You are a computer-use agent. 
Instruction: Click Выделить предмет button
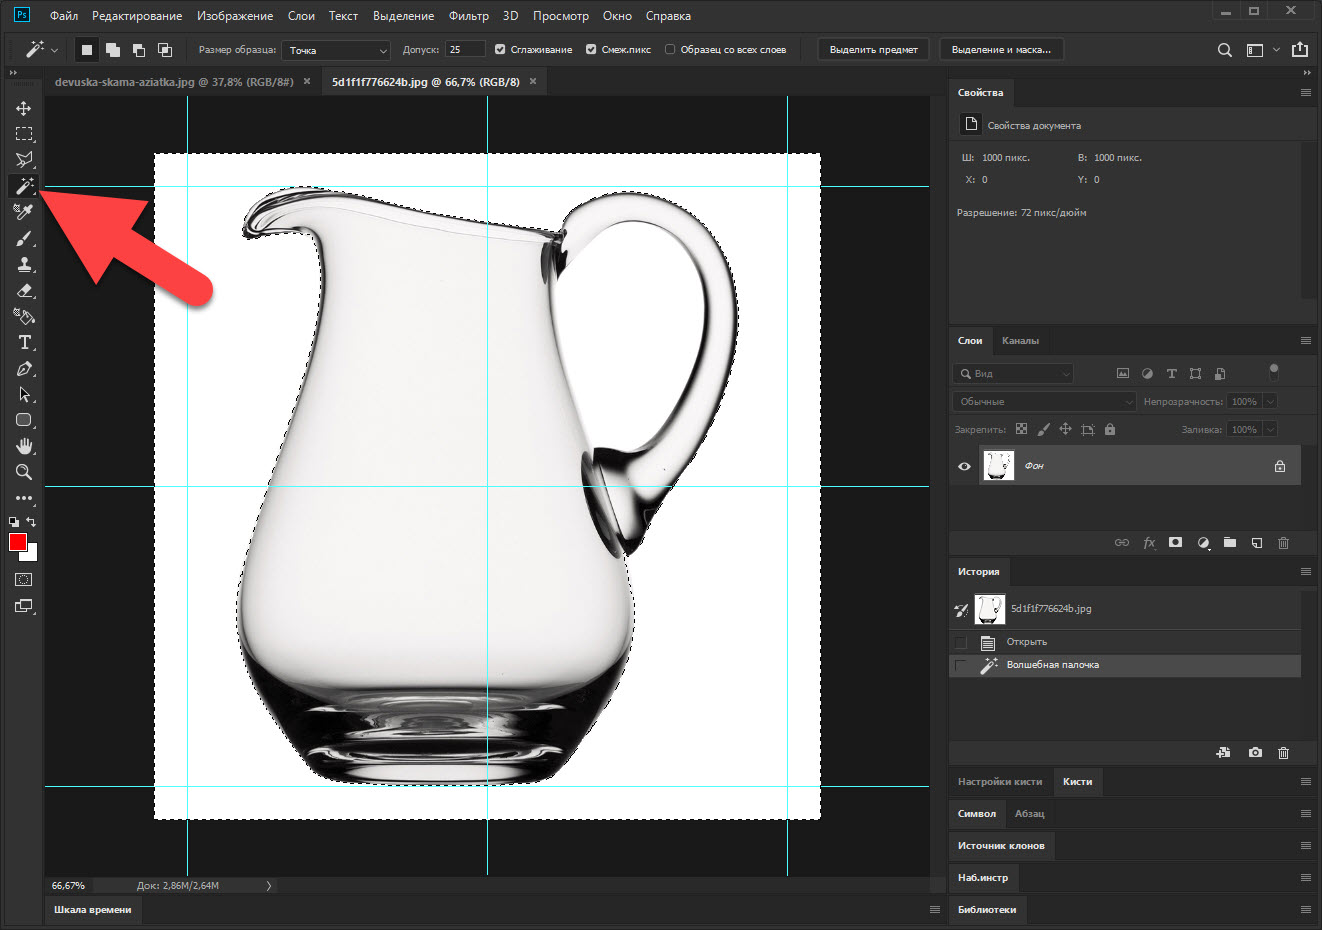point(874,50)
